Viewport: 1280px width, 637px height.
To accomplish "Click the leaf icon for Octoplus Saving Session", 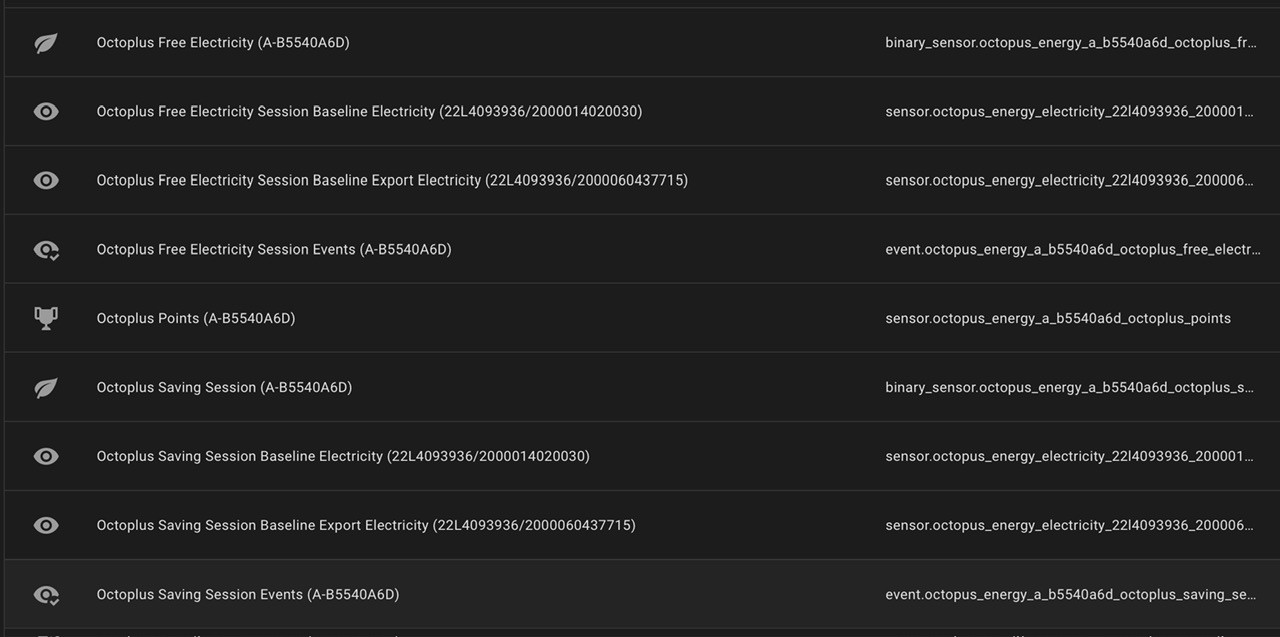I will [46, 388].
